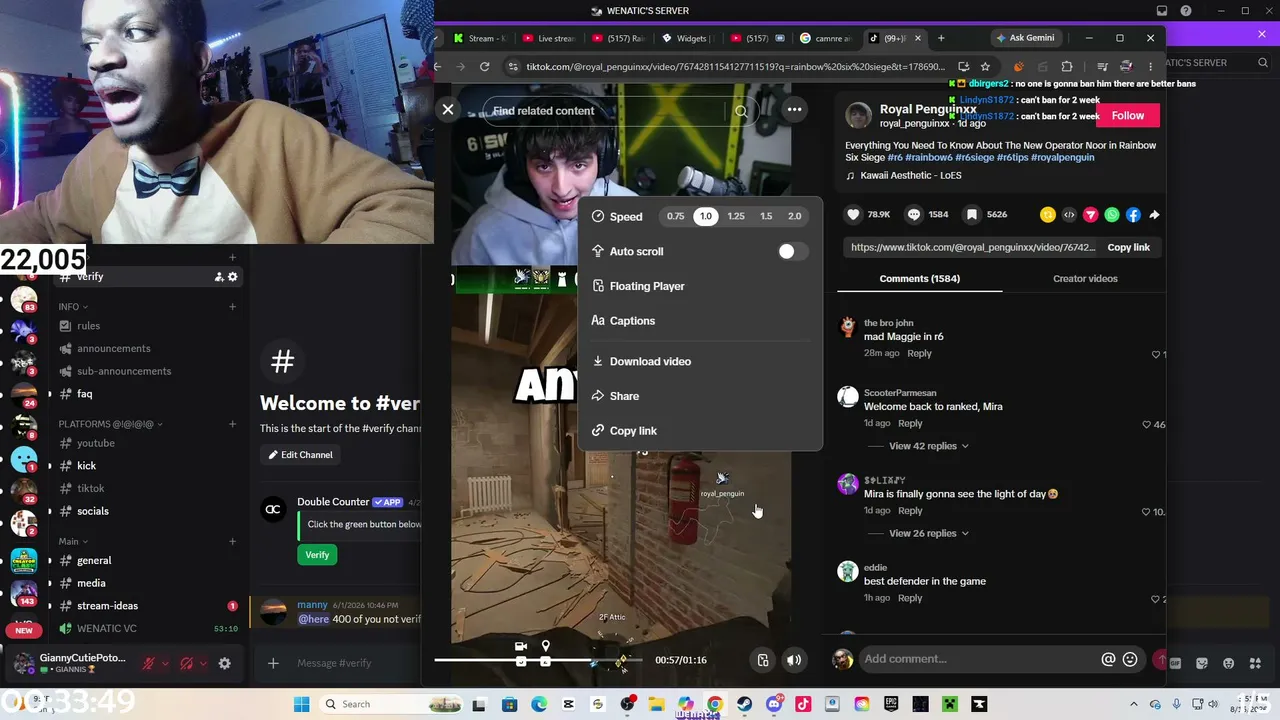
Task: Select Floating Player menu option
Action: tap(700, 286)
